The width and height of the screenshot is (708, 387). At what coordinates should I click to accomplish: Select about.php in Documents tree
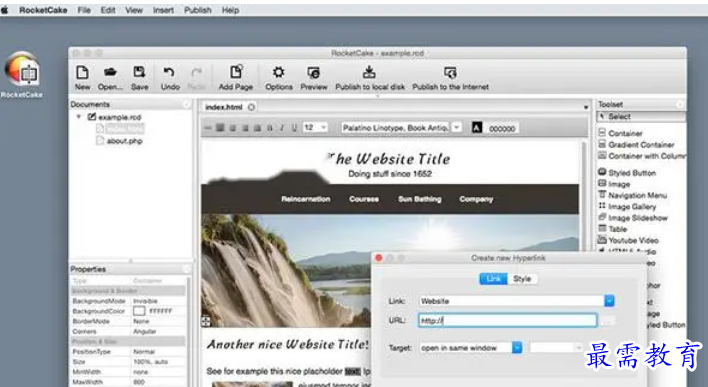124,141
